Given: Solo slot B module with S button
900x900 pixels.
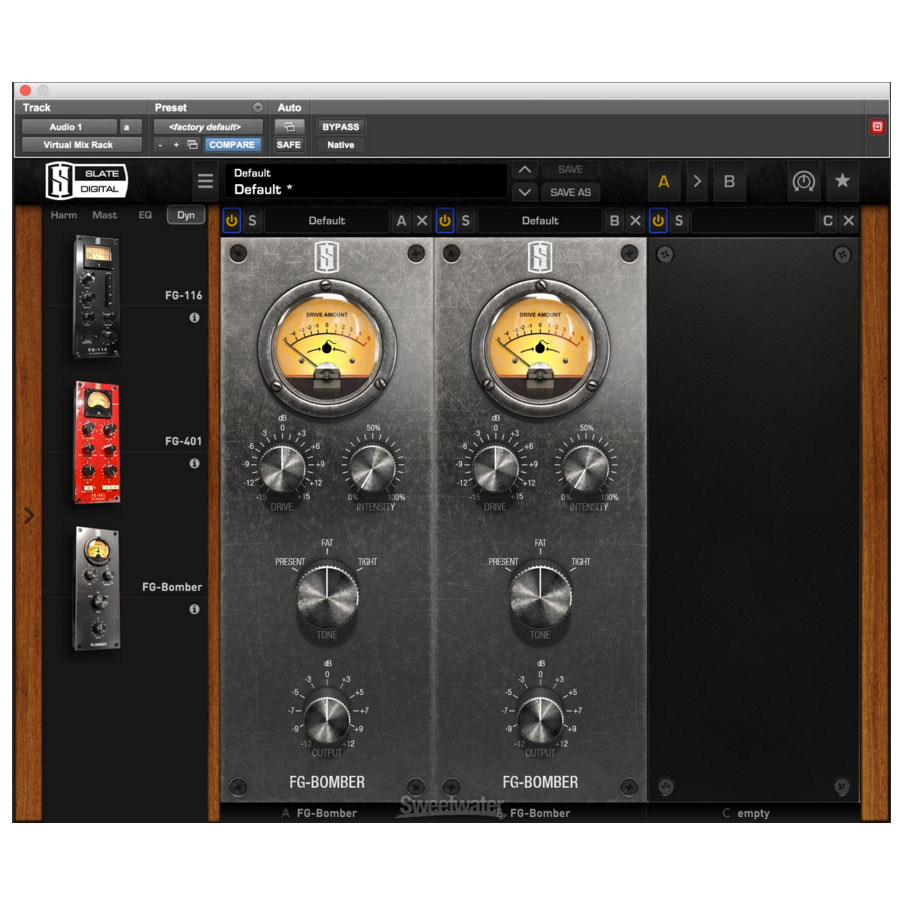Looking at the screenshot, I should [x=465, y=220].
